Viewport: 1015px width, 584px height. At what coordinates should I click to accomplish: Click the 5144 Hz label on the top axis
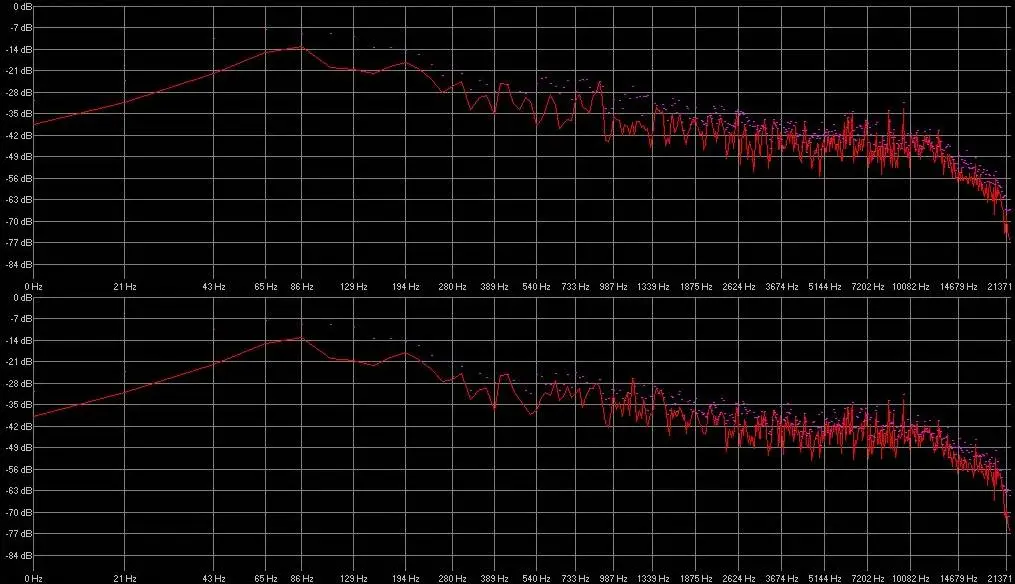click(x=826, y=286)
